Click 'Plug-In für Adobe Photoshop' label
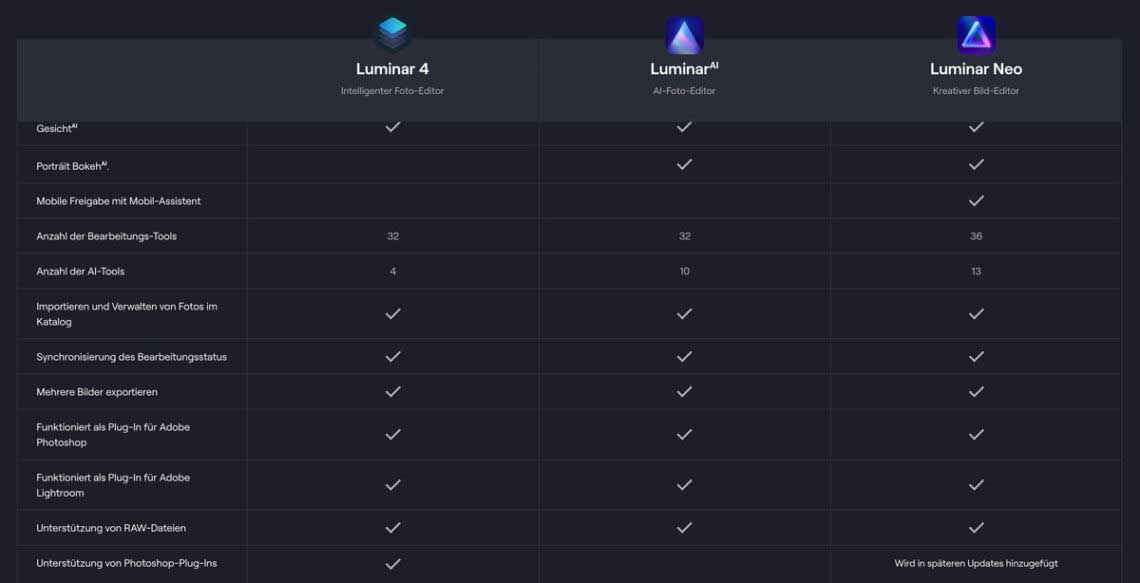 [113, 435]
